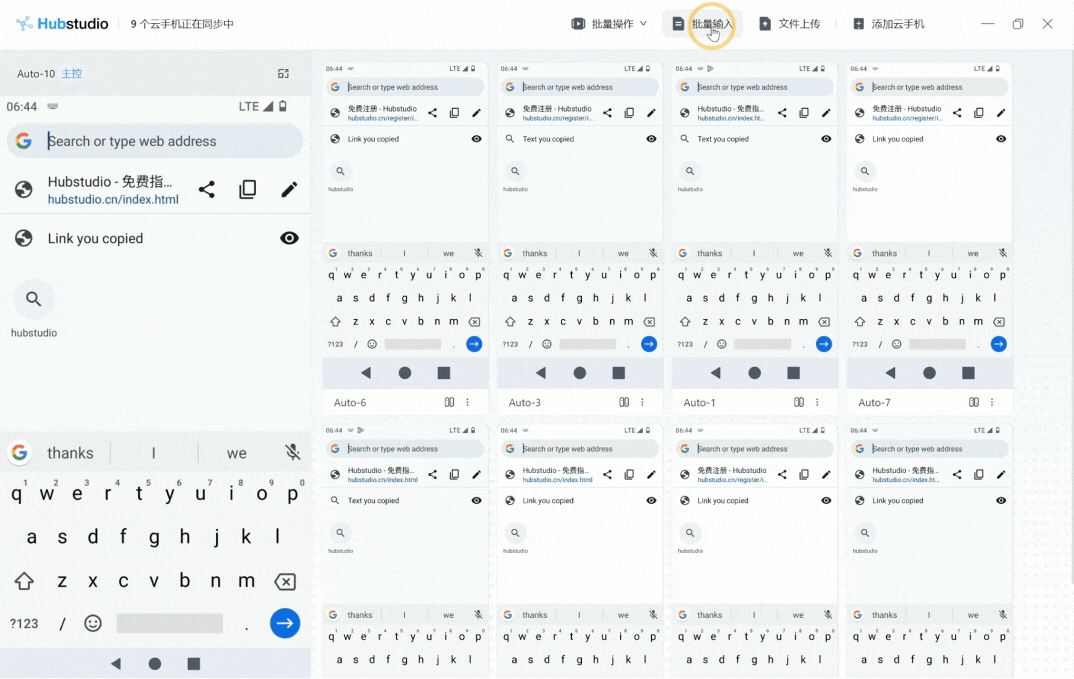Tap the copy link icon in Auto-10
The width and height of the screenshot is (1074, 679).
pyautogui.click(x=248, y=189)
